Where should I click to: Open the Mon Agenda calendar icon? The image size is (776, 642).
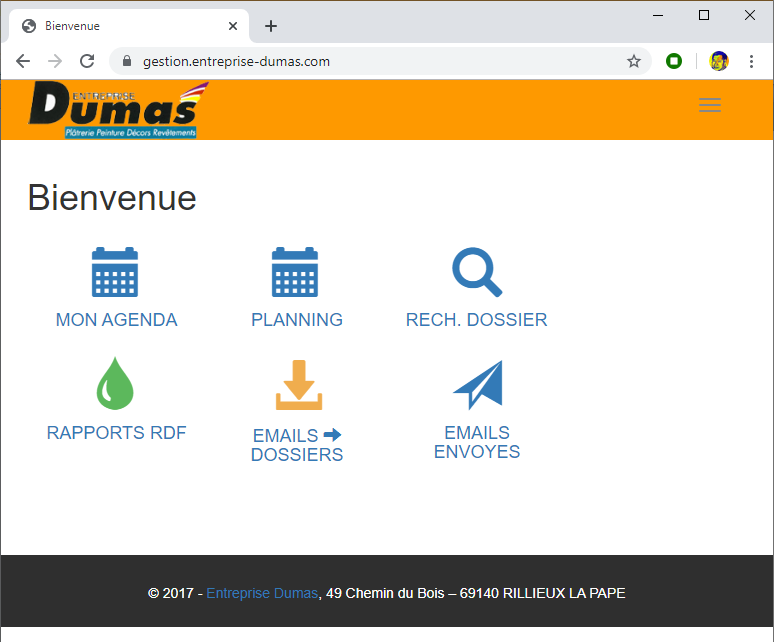tap(115, 272)
